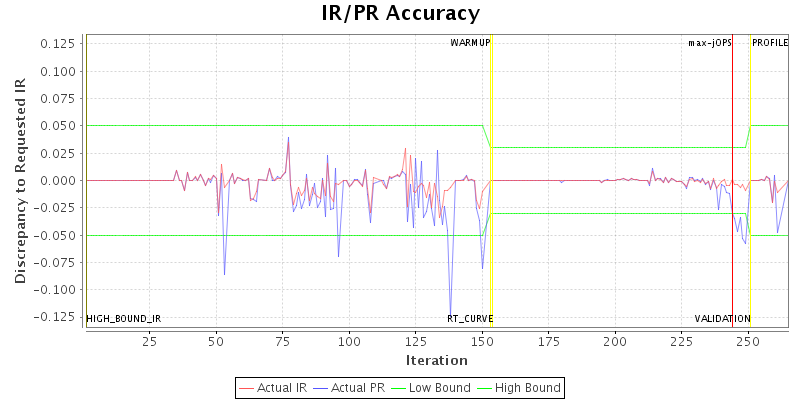Click the PROFILE phase label

pos(770,43)
